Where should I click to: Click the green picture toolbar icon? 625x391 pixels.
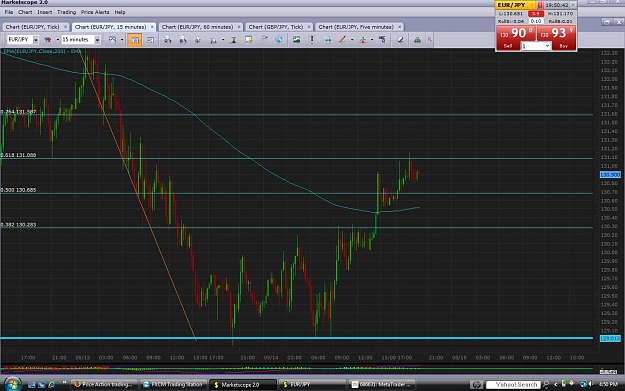[x=296, y=39]
